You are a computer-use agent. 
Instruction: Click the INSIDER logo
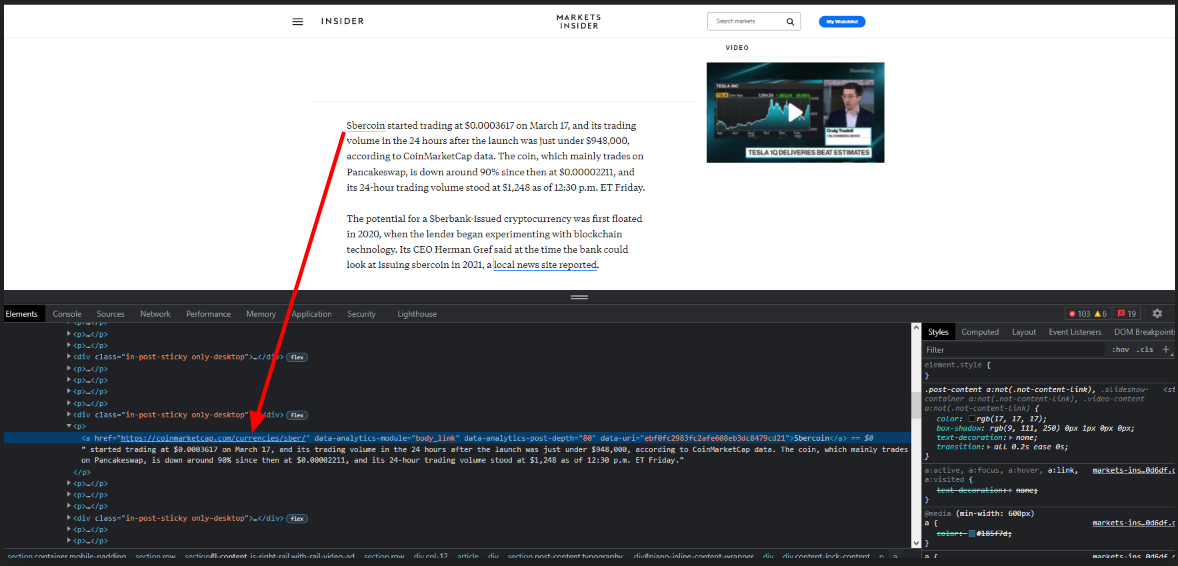(x=343, y=21)
